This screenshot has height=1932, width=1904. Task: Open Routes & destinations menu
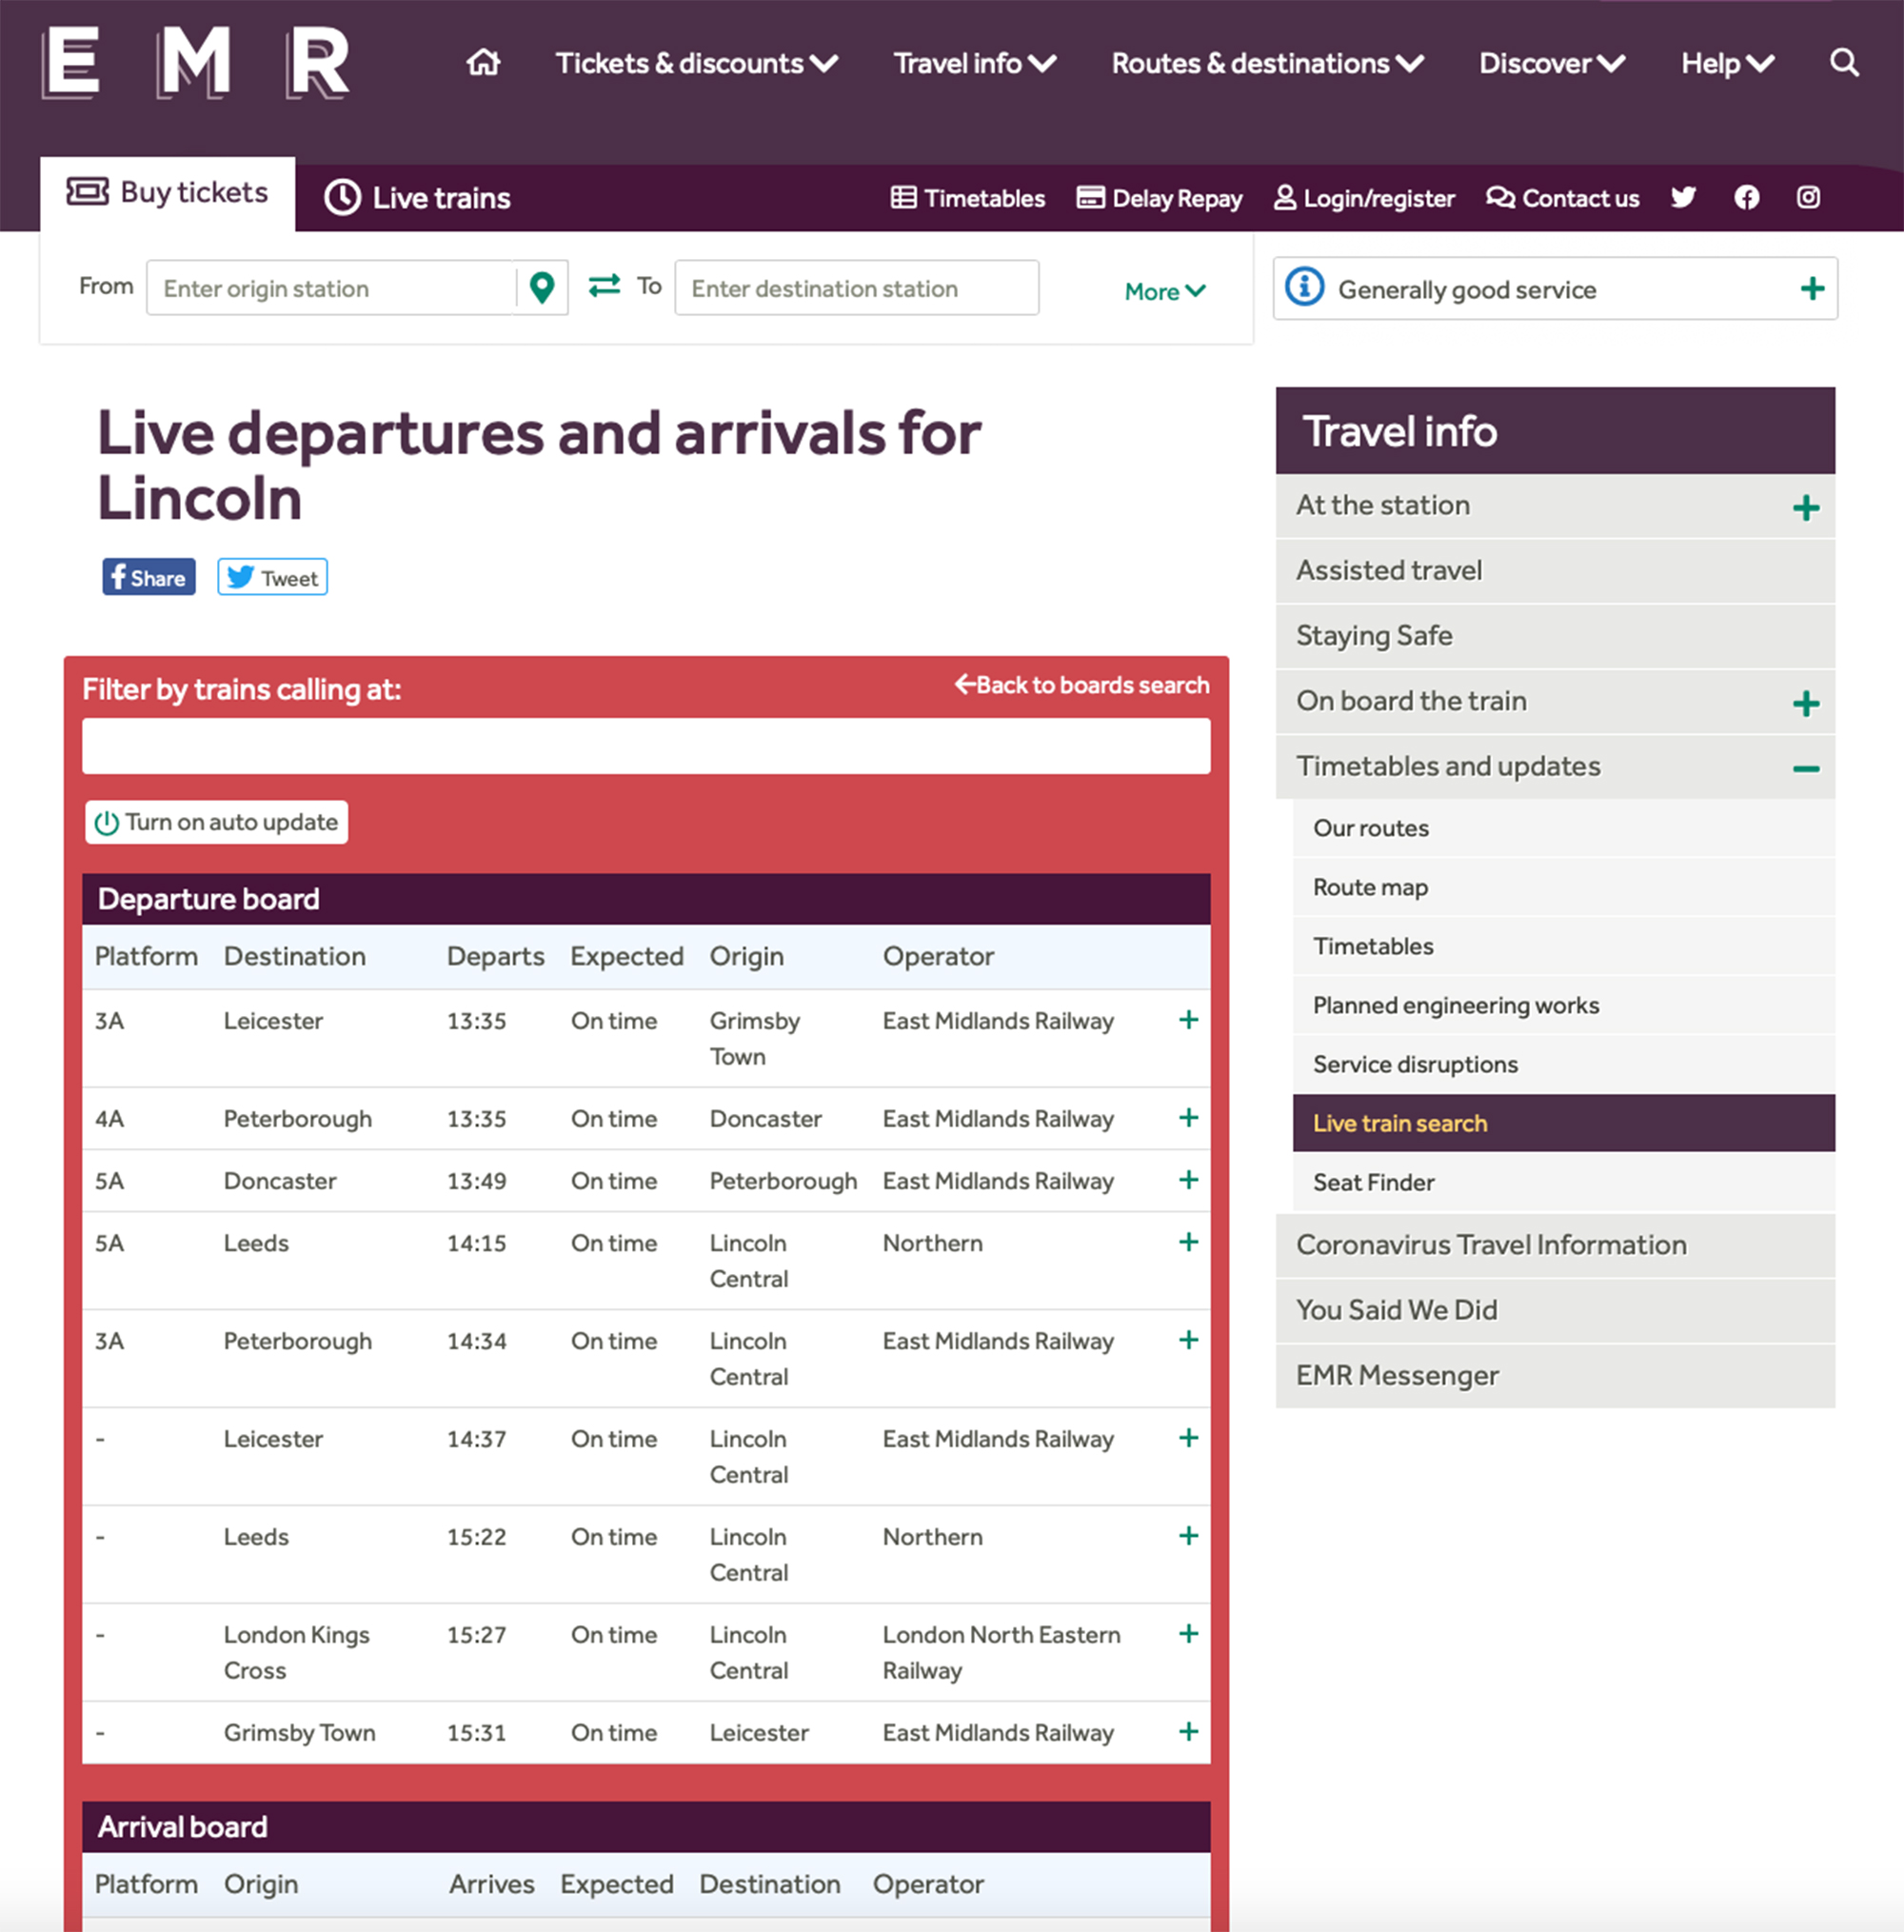[x=1268, y=64]
